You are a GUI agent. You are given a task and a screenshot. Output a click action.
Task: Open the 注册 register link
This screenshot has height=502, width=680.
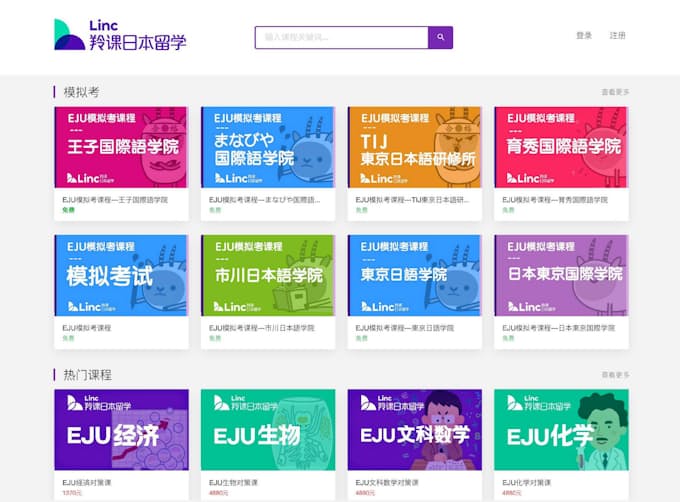click(x=617, y=36)
